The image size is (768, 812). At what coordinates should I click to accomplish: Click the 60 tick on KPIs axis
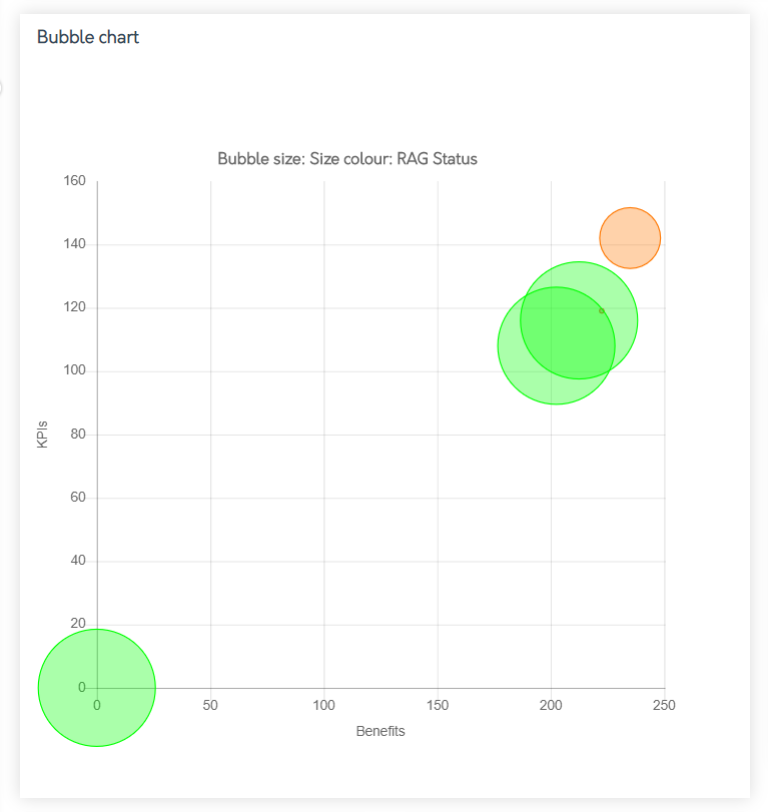point(78,497)
